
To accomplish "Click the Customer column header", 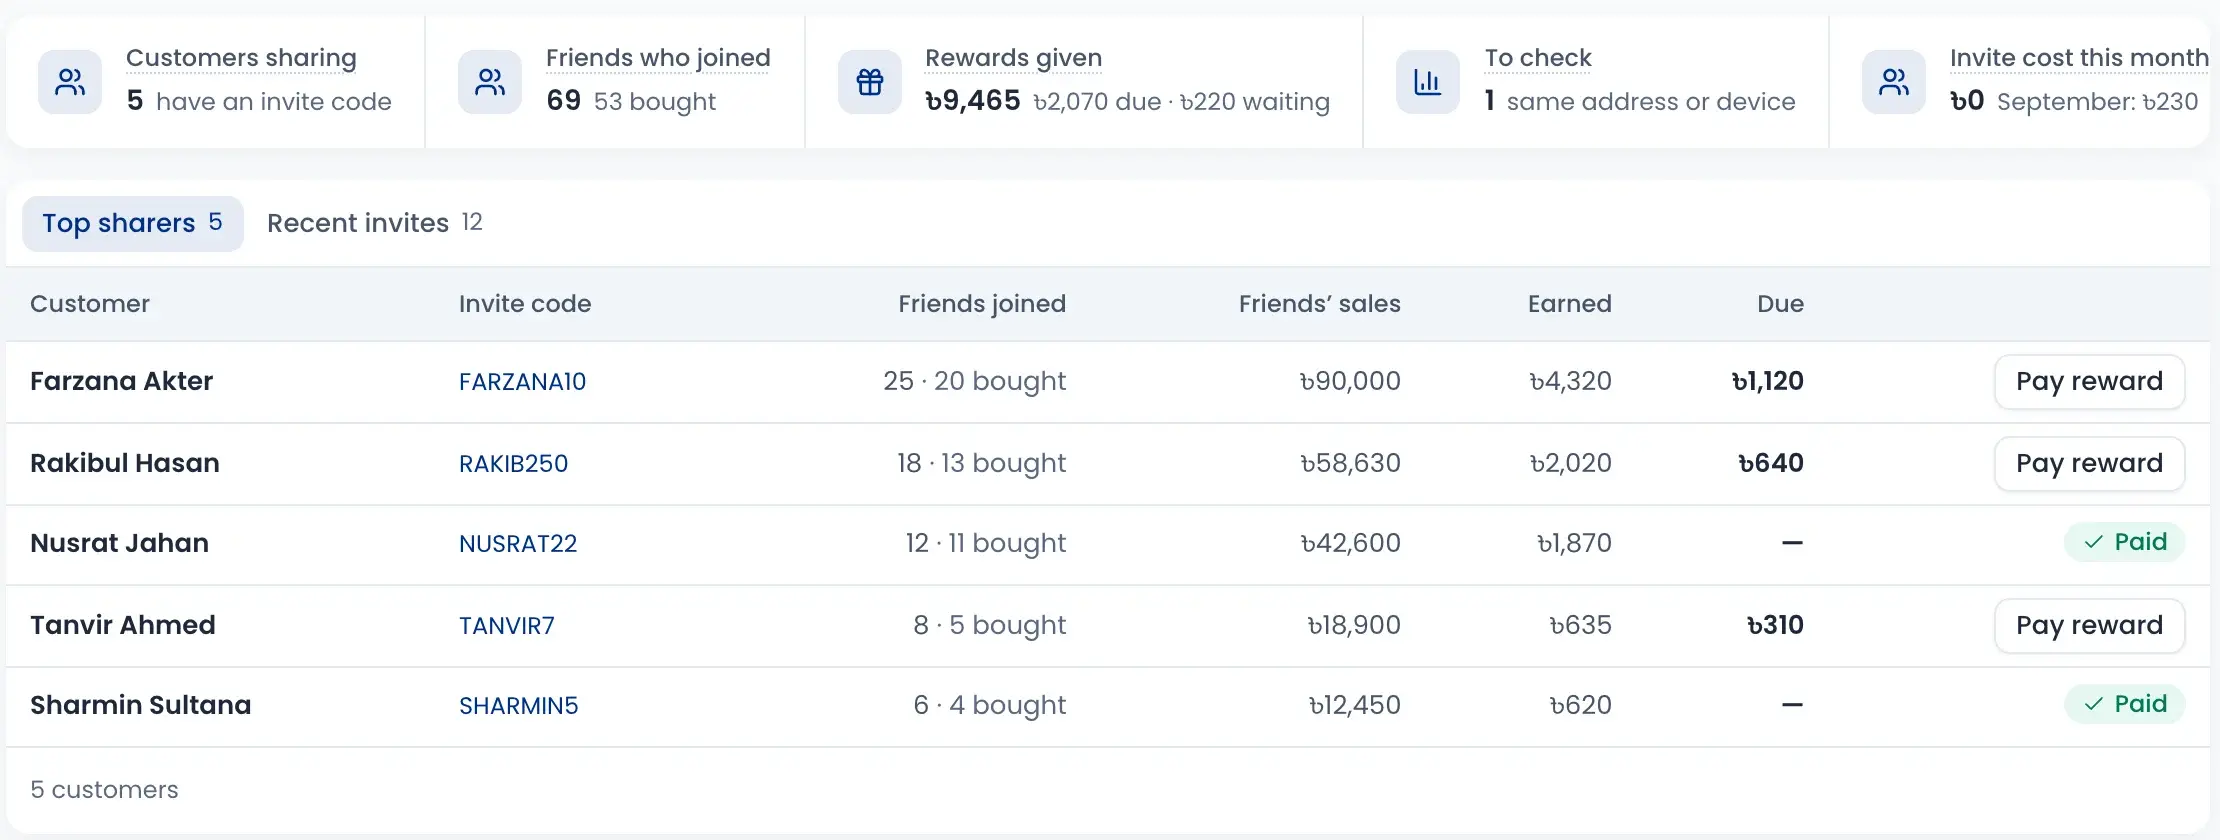I will (x=90, y=304).
